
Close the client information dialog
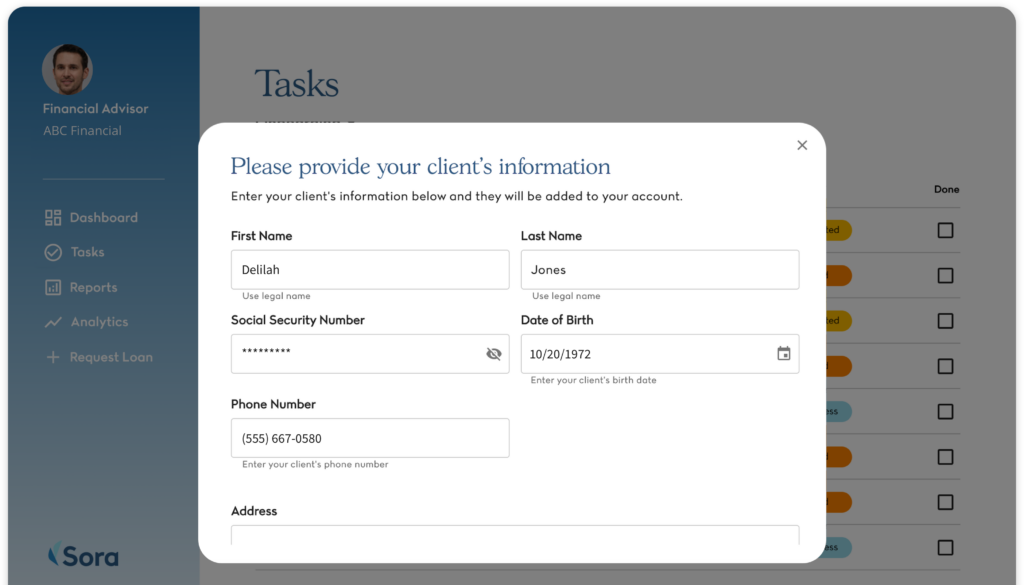(x=802, y=145)
